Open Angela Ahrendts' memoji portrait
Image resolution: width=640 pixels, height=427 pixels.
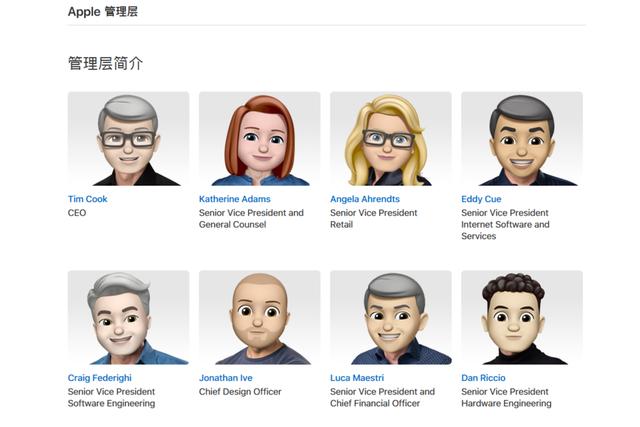pos(391,139)
